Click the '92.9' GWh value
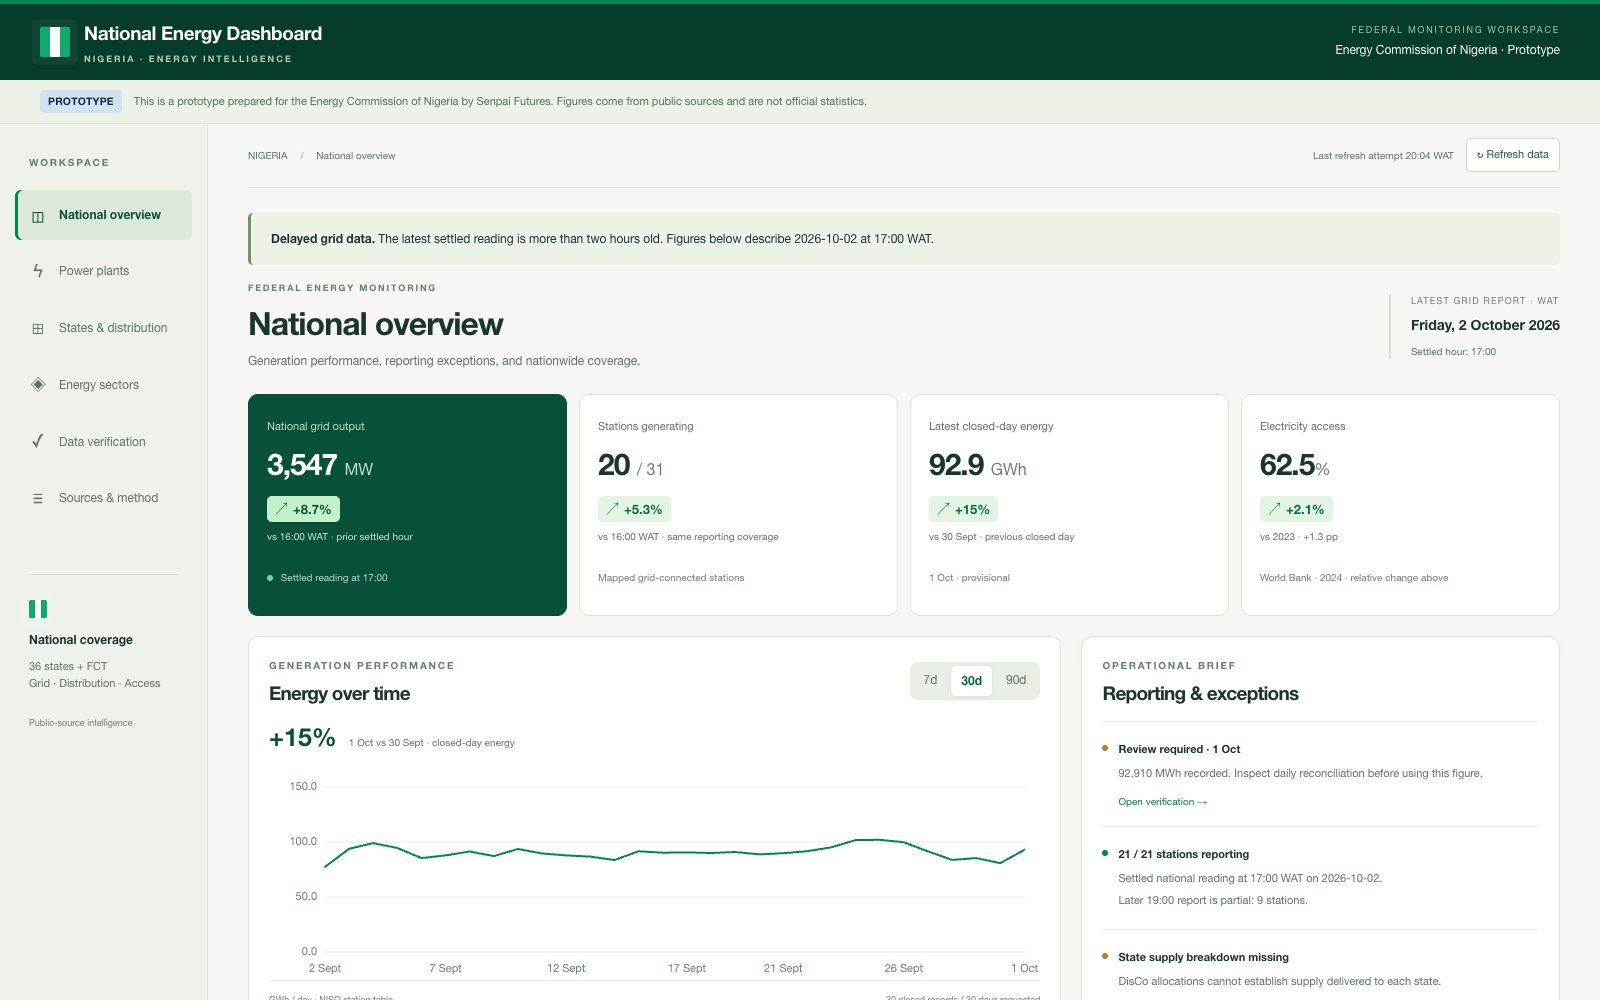Viewport: 1600px width, 1000px height. (956, 465)
